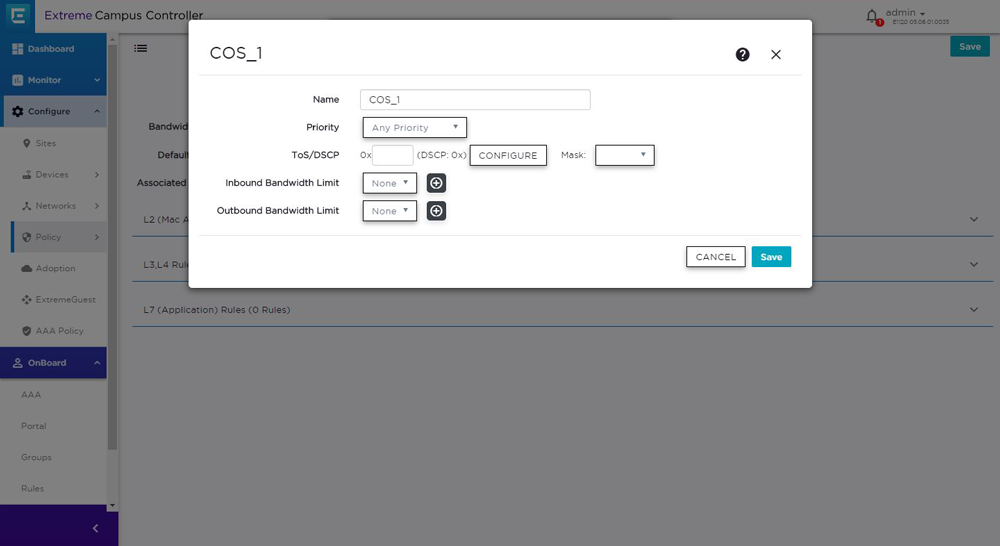Click the CONFIGURE button for ToS/DSCP
The width and height of the screenshot is (1000, 546).
[508, 156]
